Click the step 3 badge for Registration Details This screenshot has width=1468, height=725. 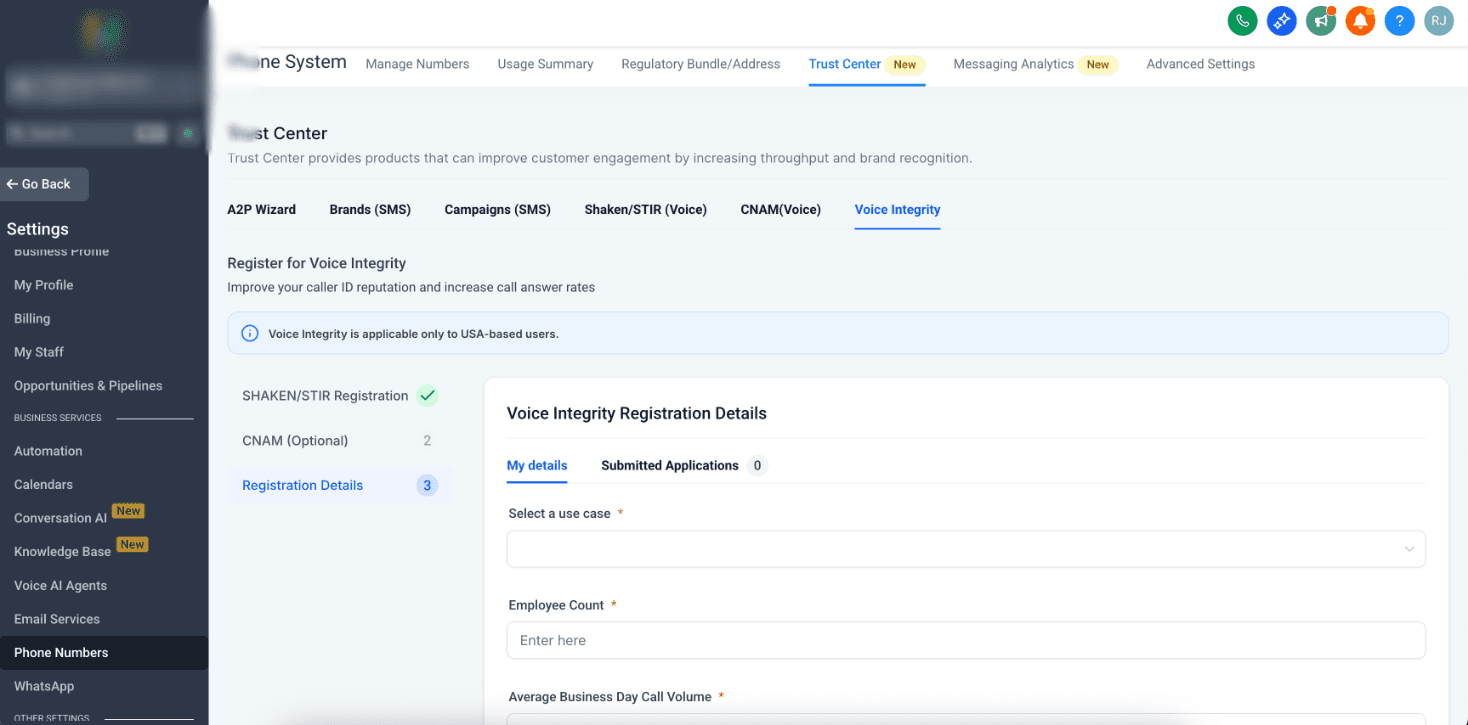click(427, 485)
